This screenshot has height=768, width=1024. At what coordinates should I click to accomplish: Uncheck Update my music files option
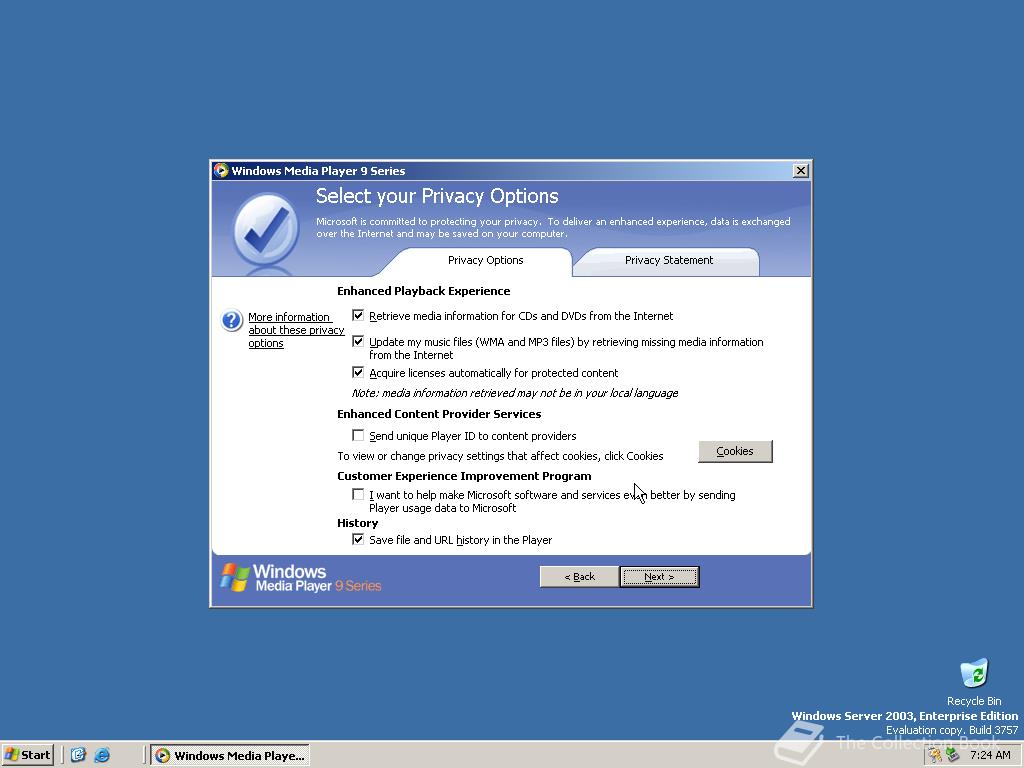(358, 341)
